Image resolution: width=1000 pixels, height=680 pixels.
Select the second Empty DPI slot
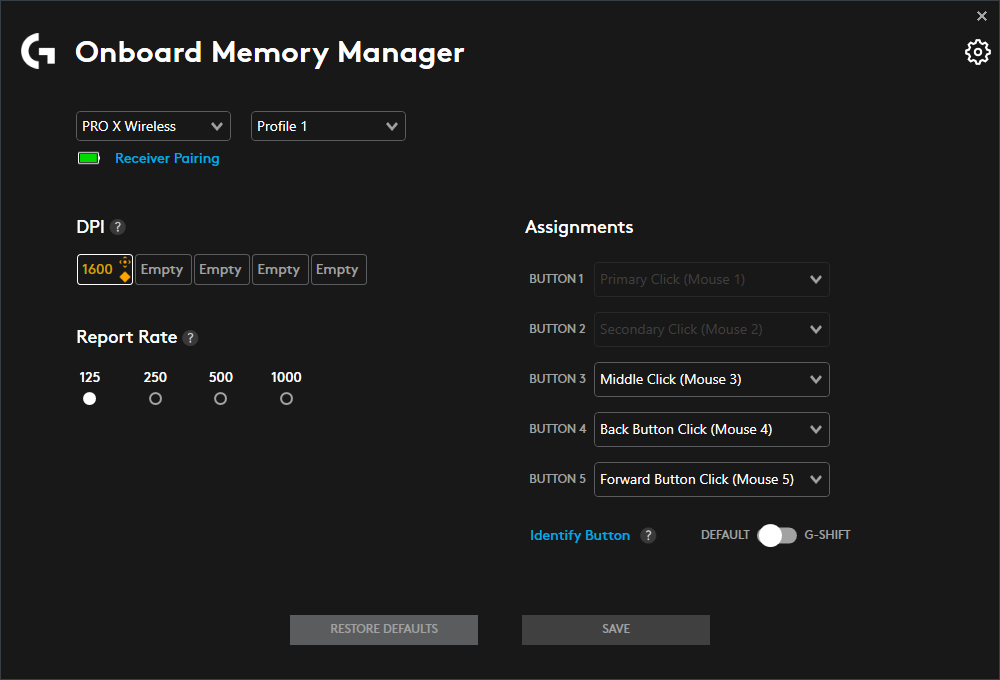pos(221,269)
